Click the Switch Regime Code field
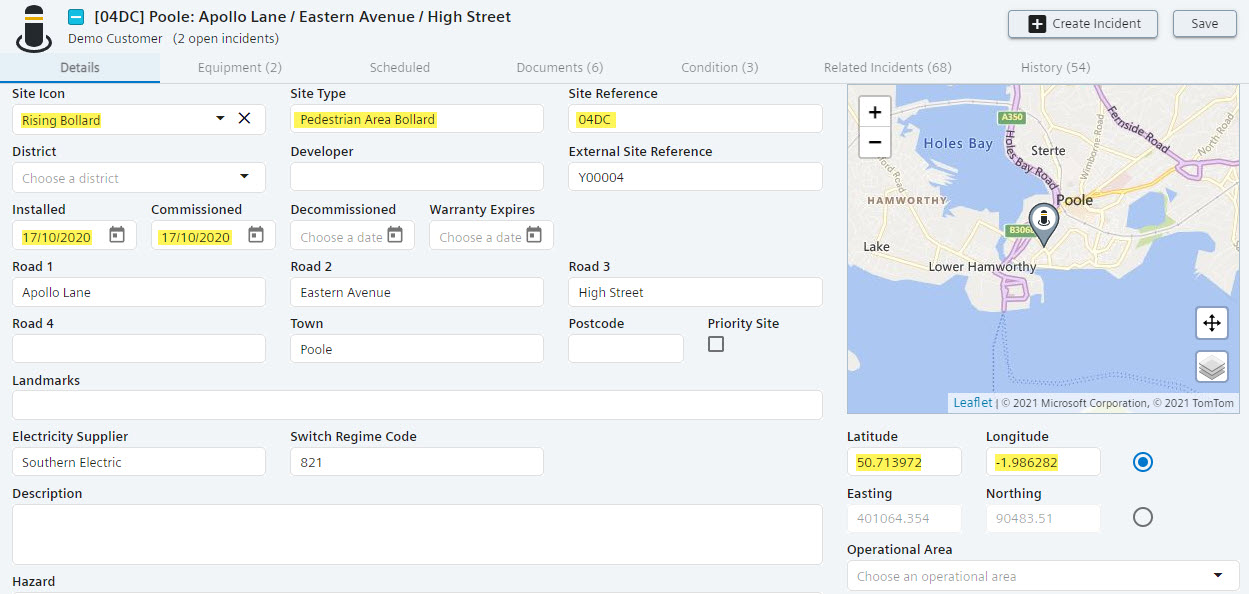 (417, 462)
